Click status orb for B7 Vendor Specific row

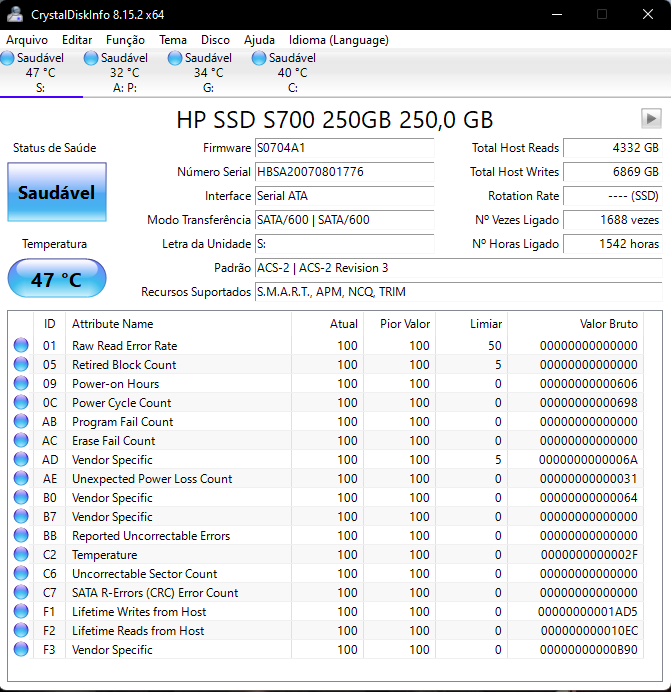point(21,516)
